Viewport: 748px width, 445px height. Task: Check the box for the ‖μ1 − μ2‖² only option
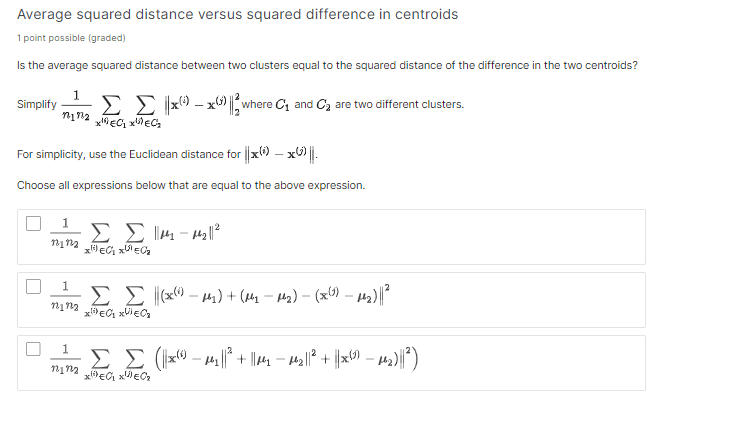click(x=33, y=222)
